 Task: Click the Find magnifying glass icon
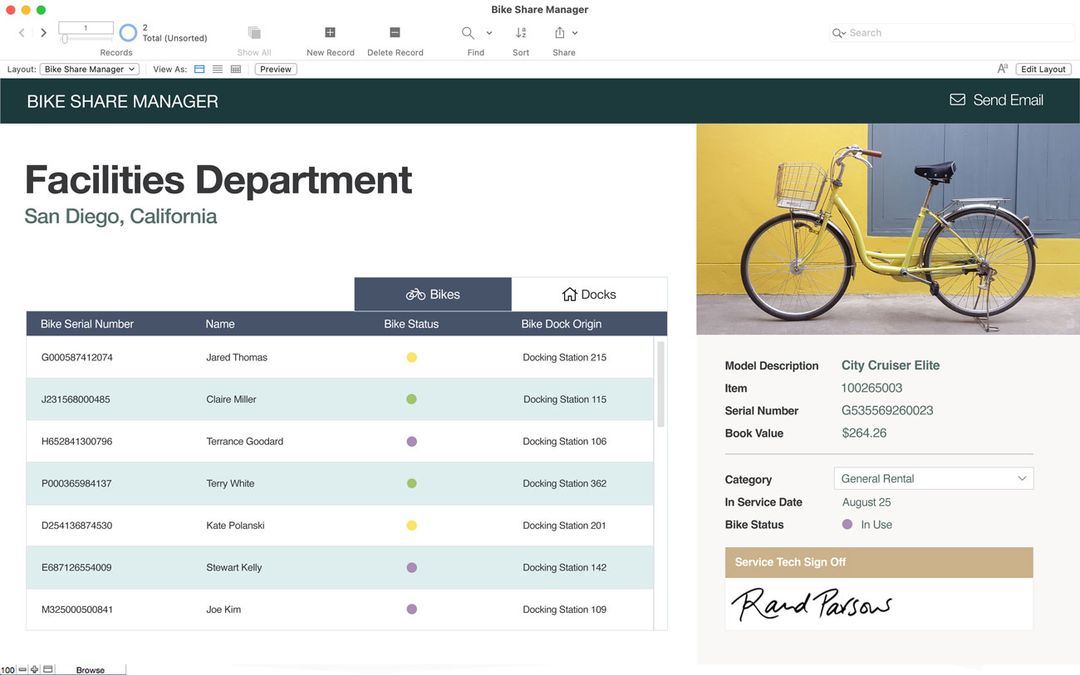click(466, 33)
